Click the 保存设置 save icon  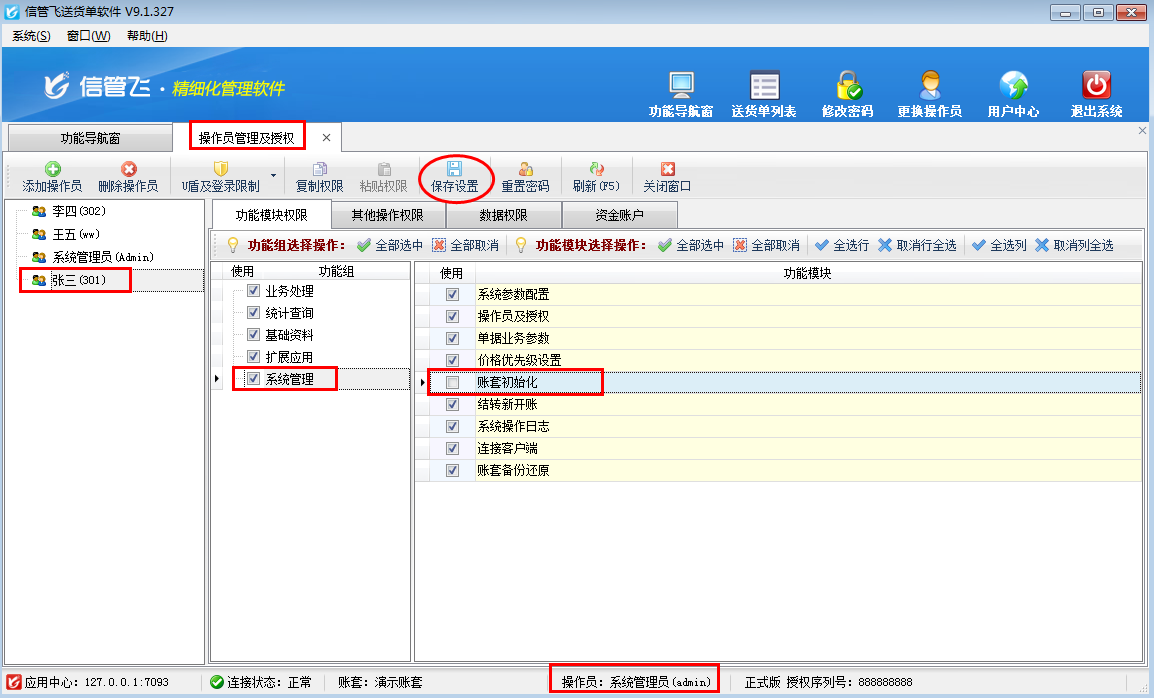[x=454, y=169]
